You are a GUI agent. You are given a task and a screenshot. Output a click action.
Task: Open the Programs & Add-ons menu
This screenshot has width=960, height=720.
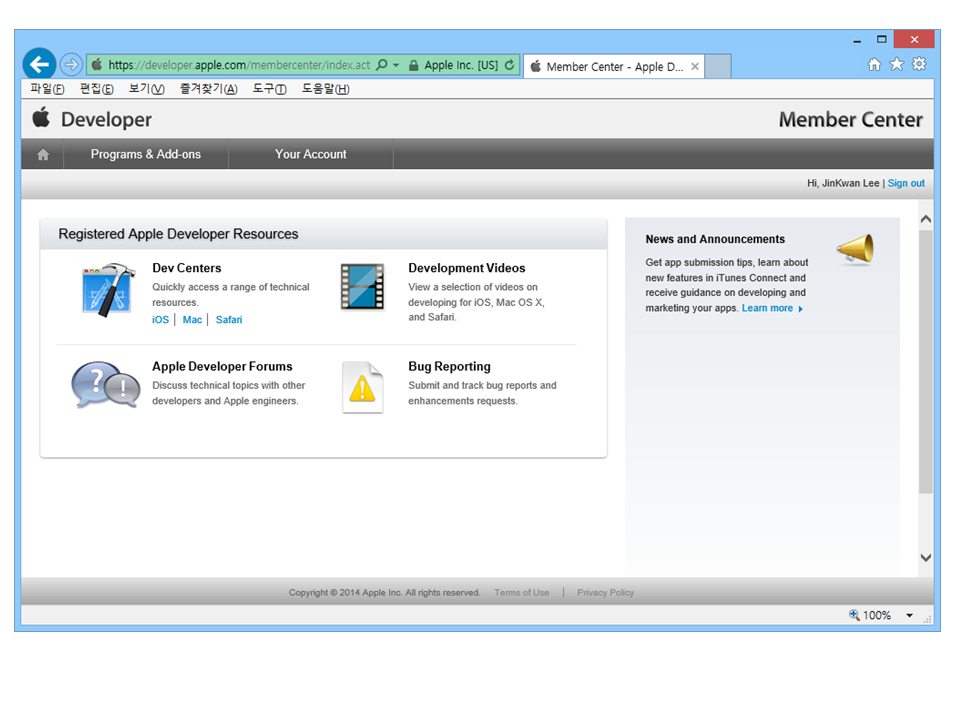click(145, 155)
